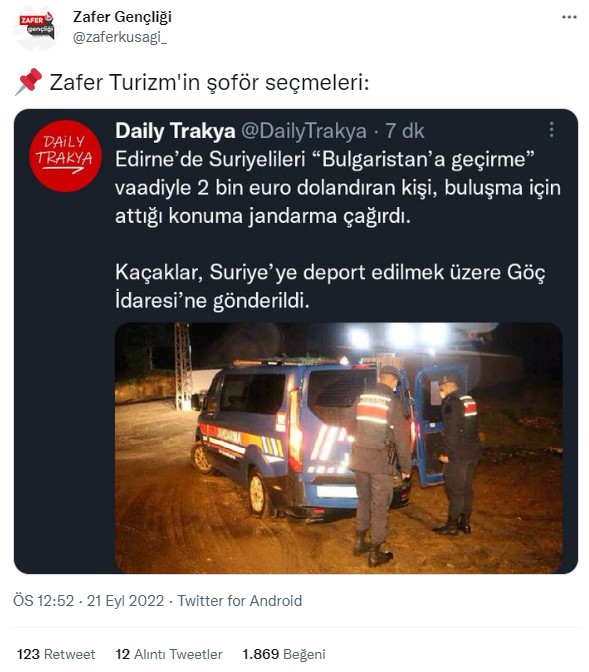View the 12 Alıntı Tweetler list
Screen dimensions: 589x672
coord(169,654)
